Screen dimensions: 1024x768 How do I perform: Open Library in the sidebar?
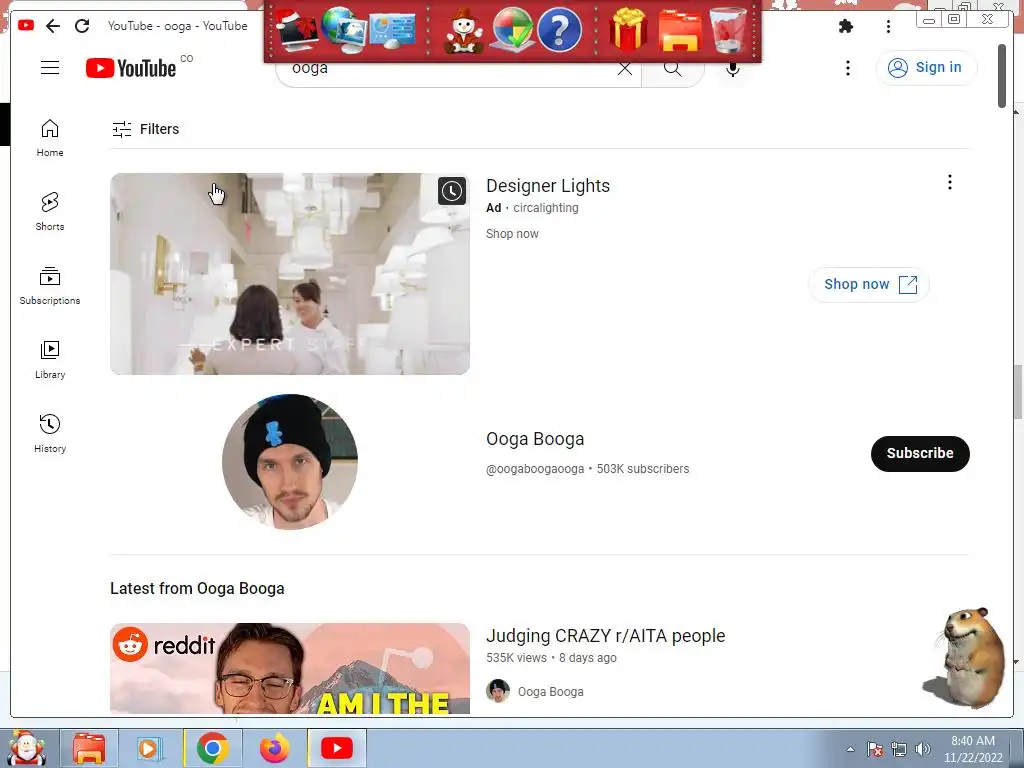[50, 359]
